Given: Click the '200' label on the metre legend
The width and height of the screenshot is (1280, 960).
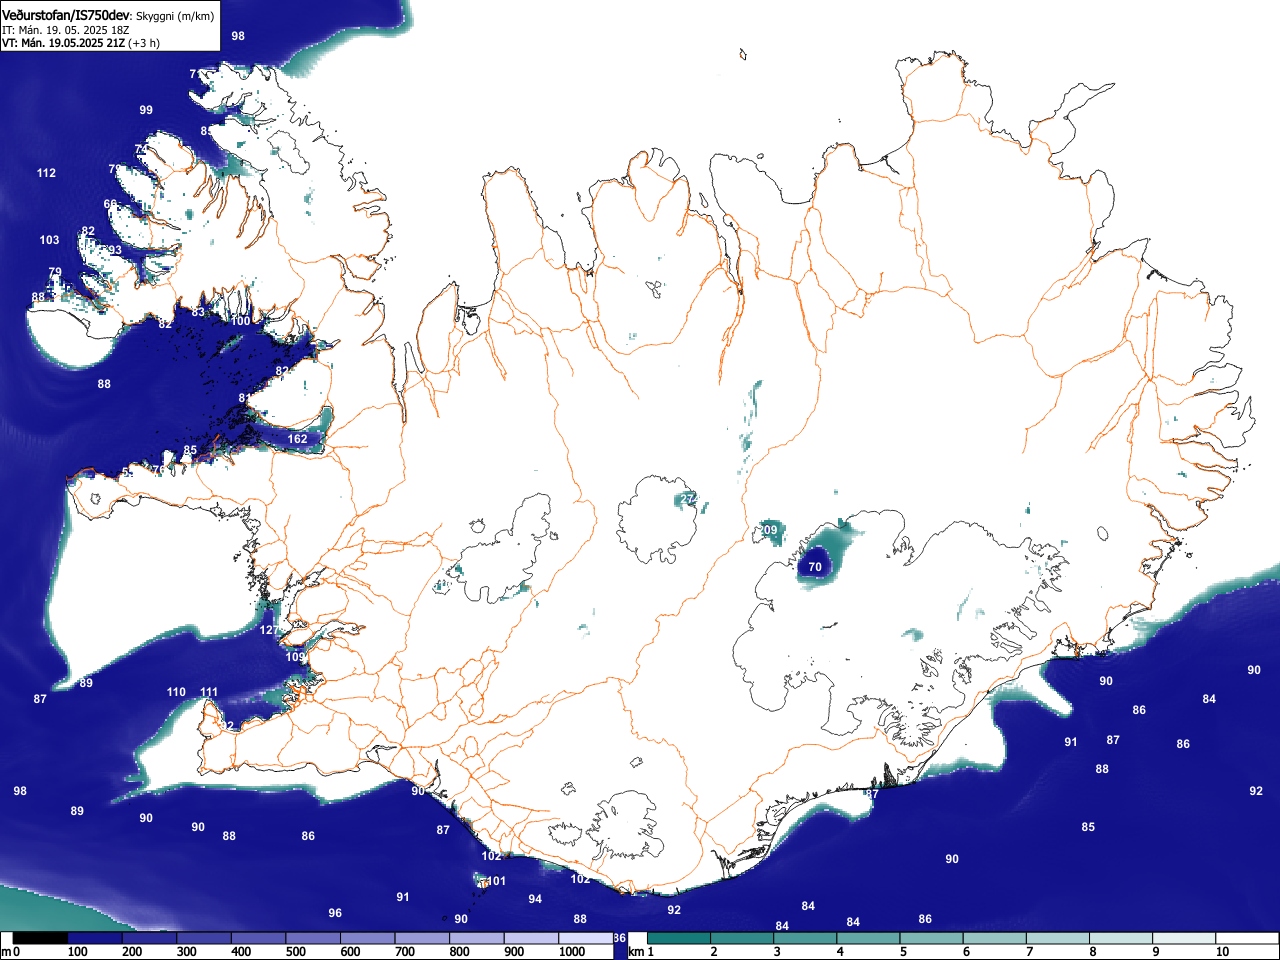Looking at the screenshot, I should 132,952.
